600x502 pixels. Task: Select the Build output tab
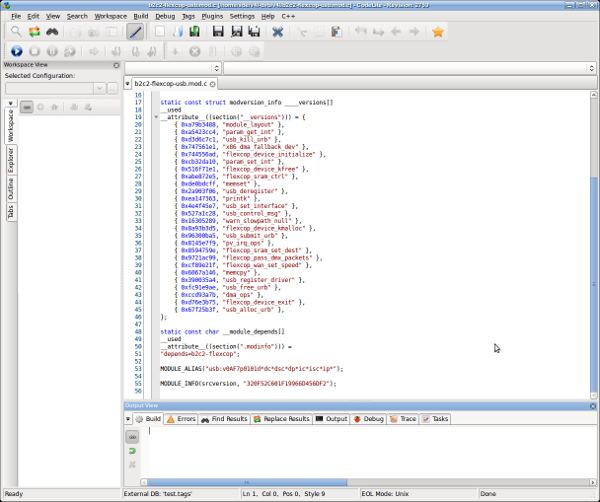tap(149, 419)
